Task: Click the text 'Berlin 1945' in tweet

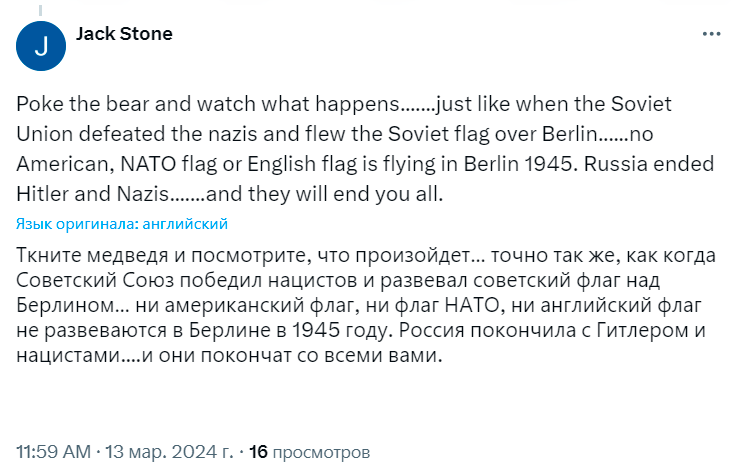Action: [x=518, y=164]
